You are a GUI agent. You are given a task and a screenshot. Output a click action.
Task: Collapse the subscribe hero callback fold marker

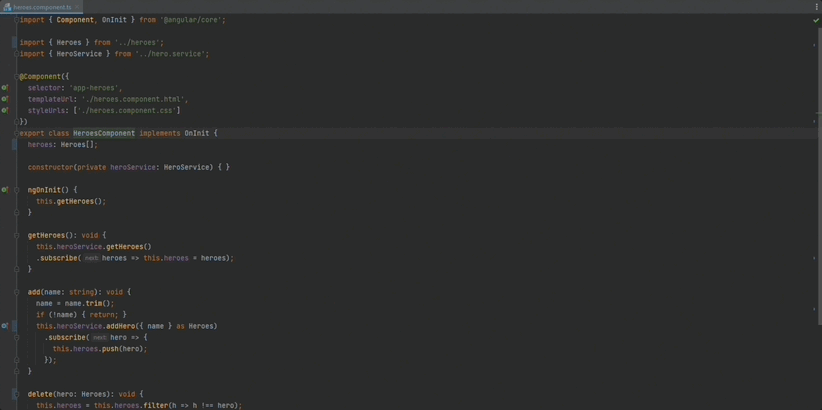click(16, 337)
